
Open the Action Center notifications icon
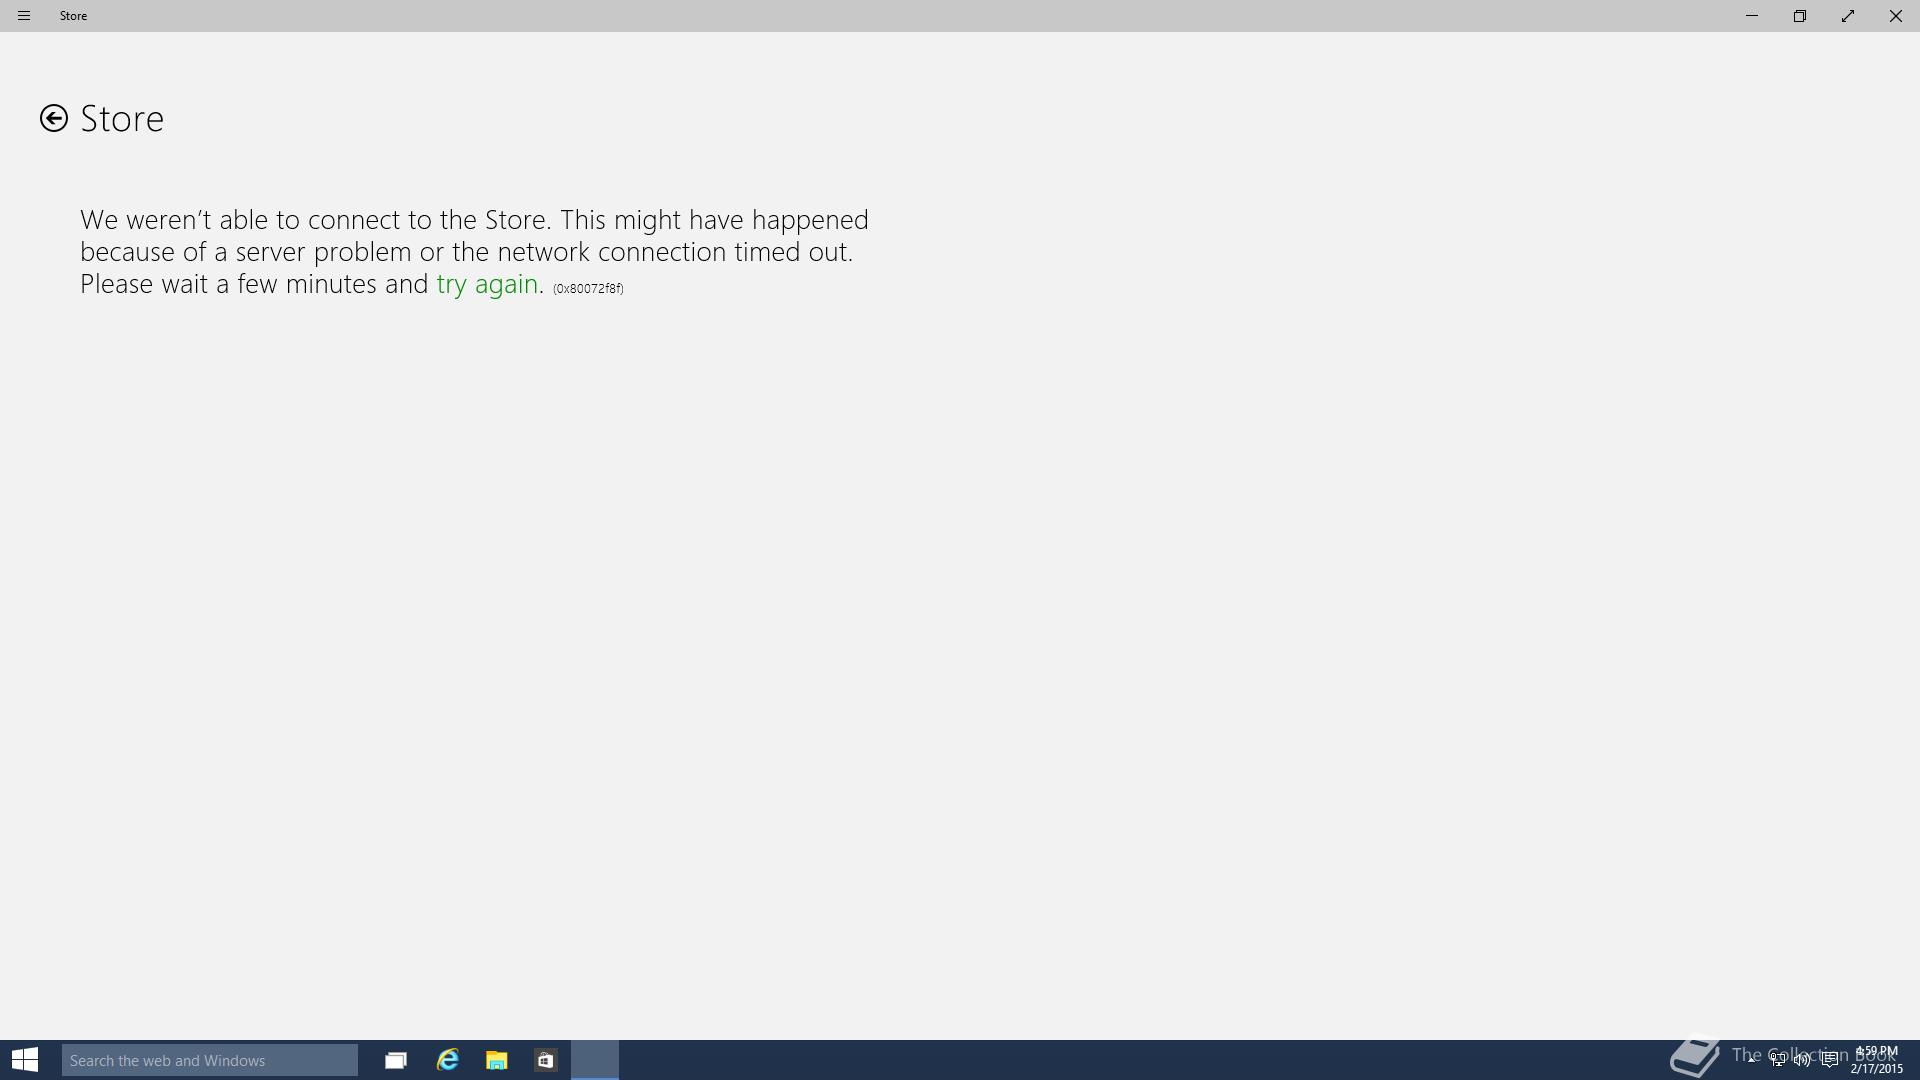pos(1830,1060)
